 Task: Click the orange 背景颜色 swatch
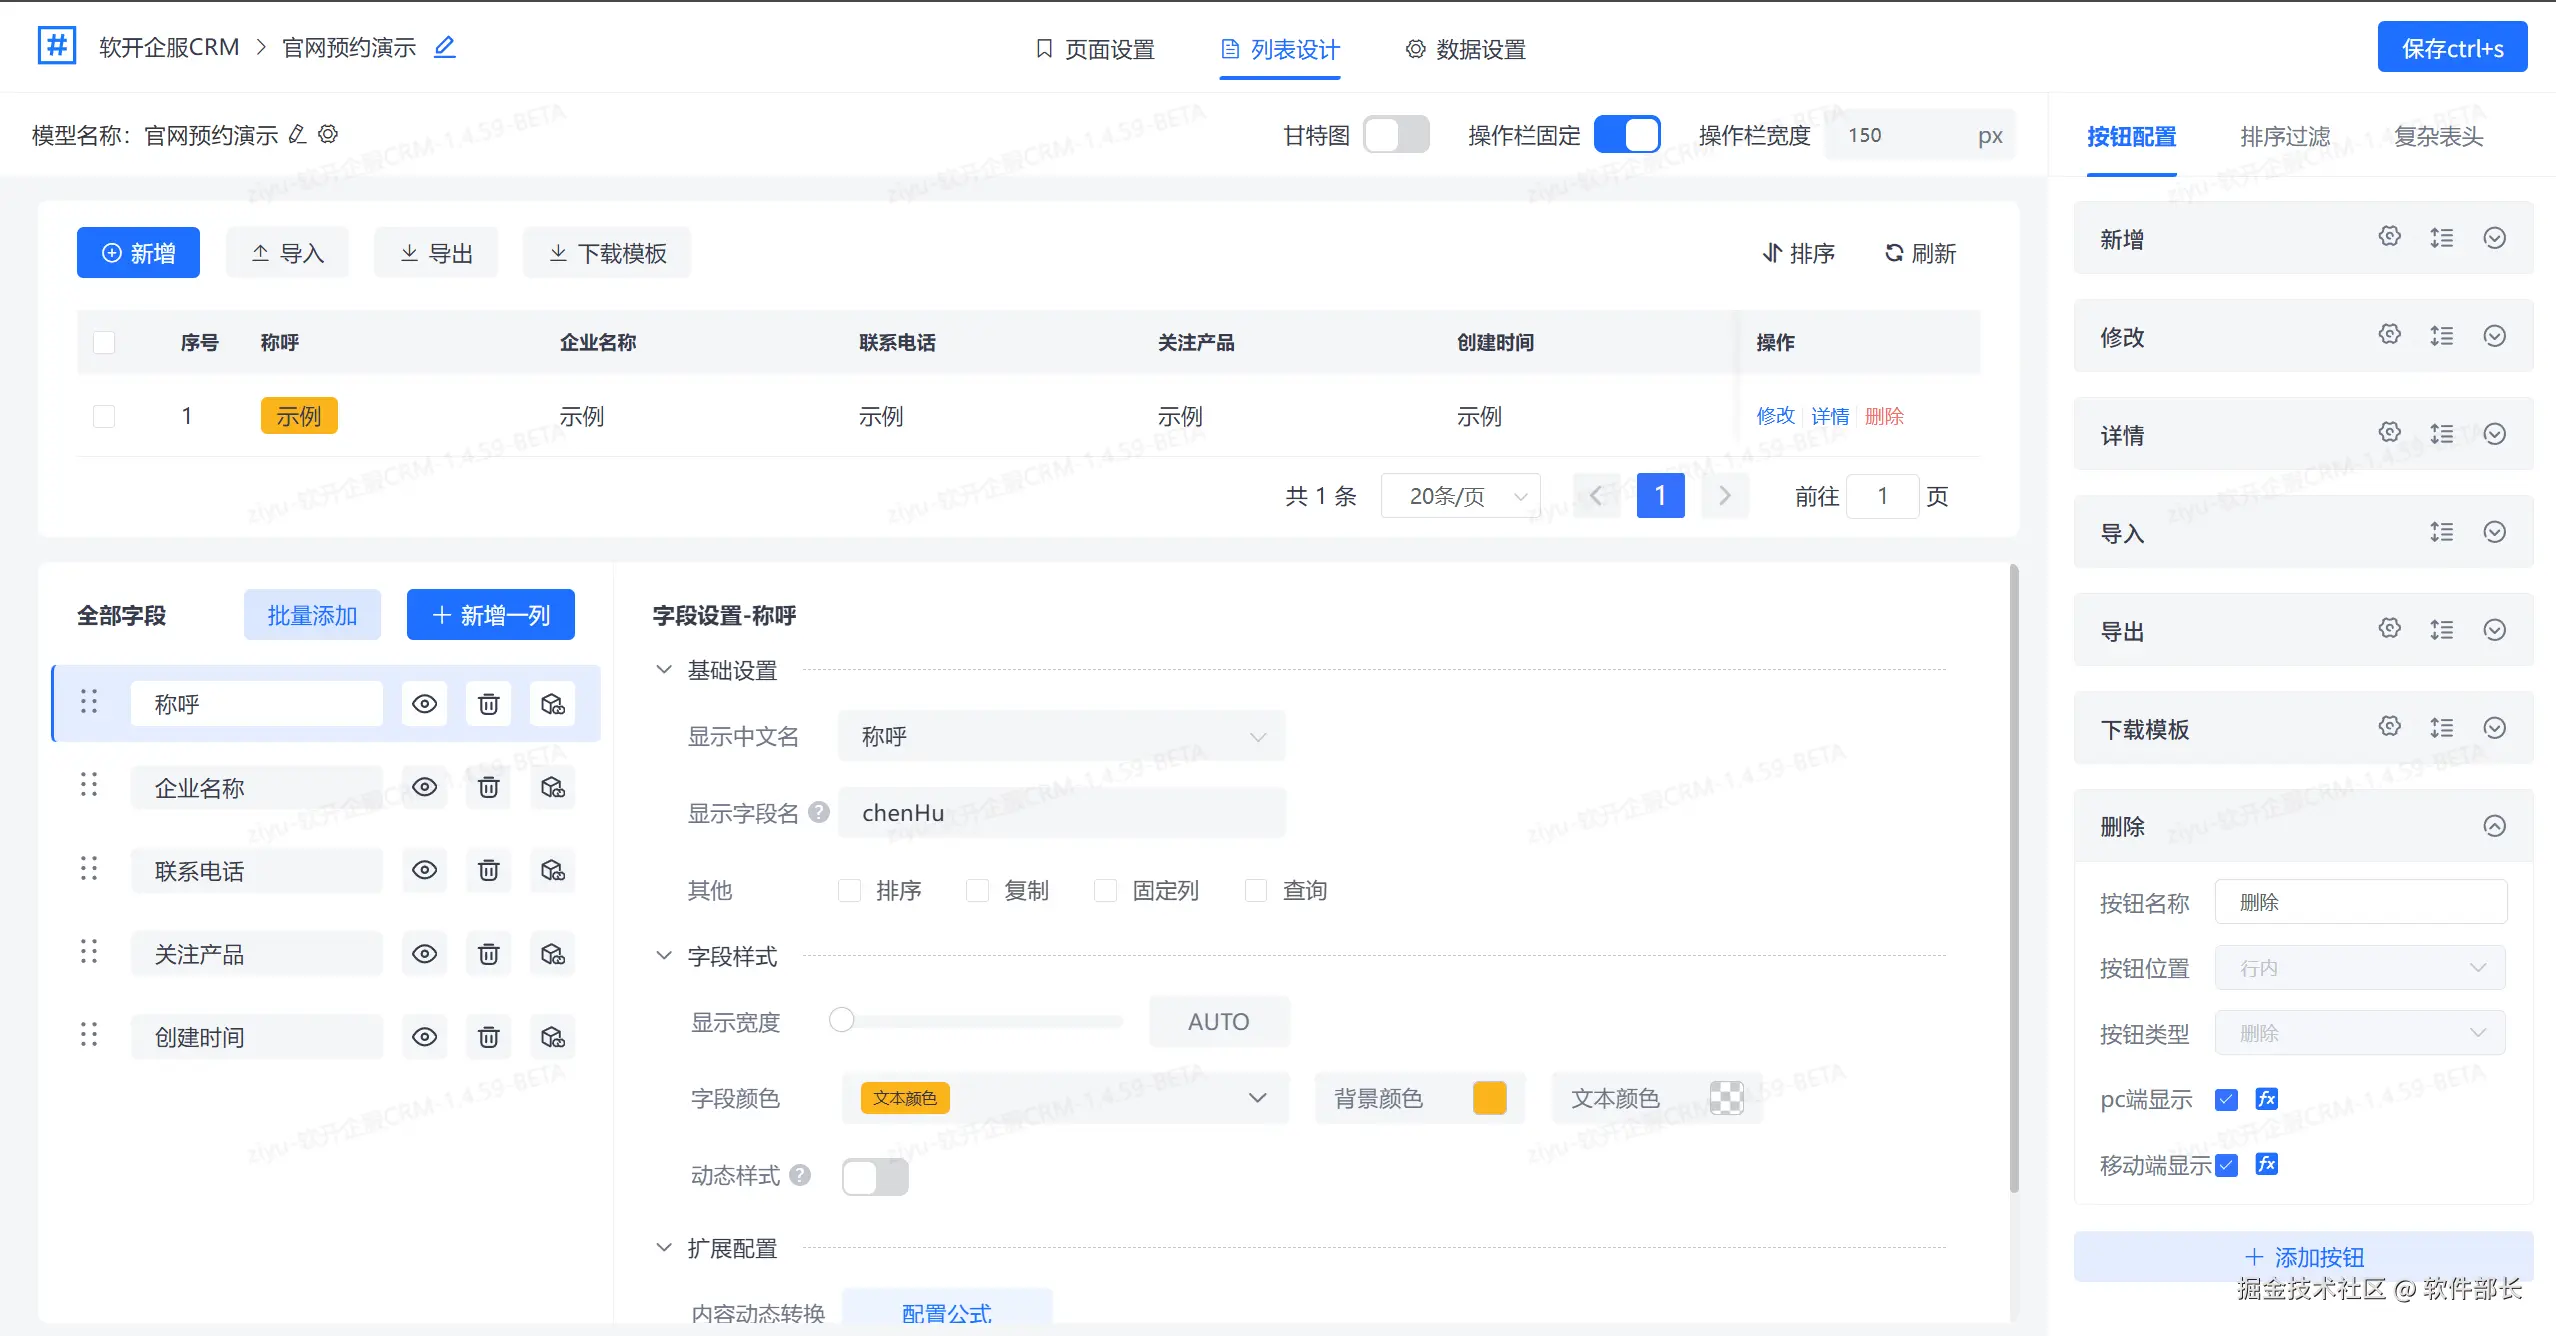click(1489, 1098)
